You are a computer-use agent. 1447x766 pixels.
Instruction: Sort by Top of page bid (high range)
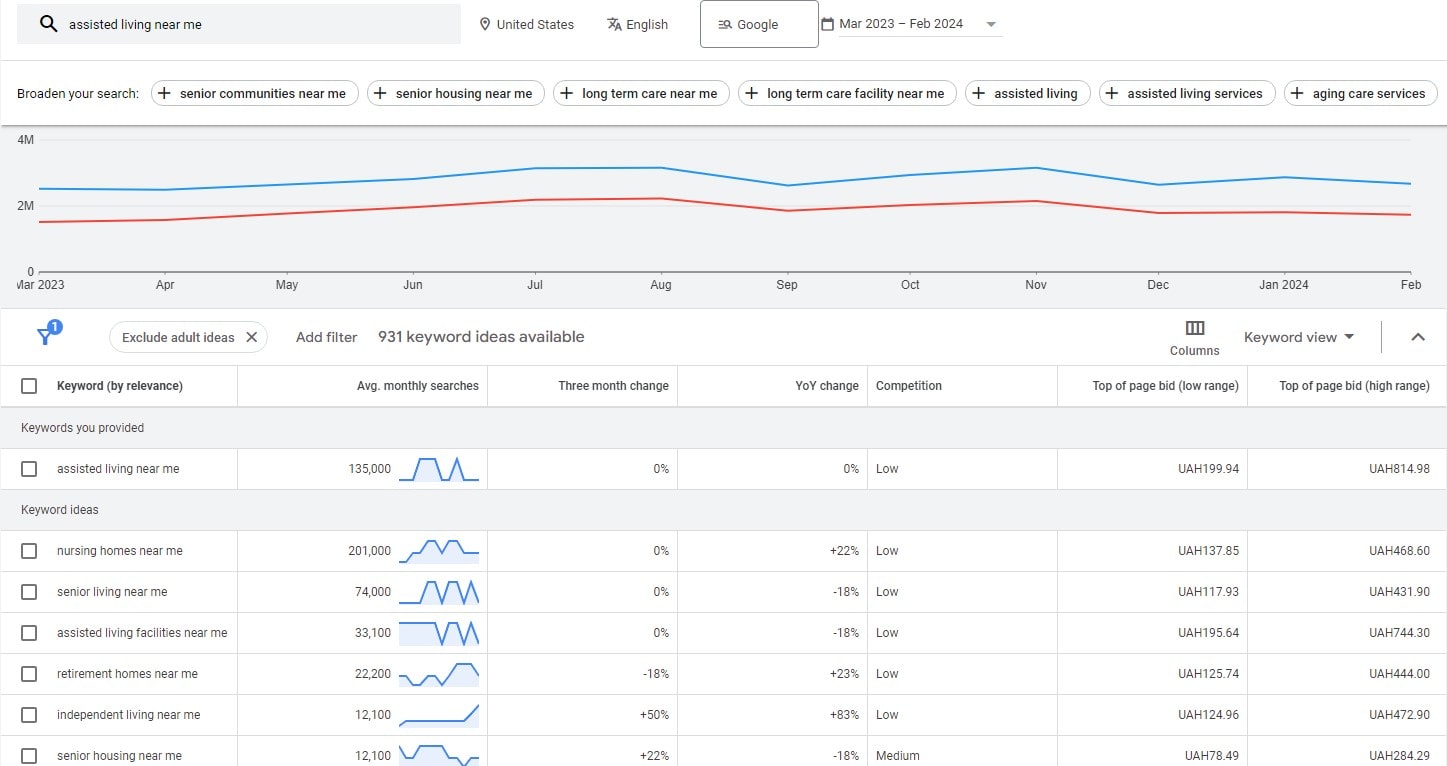tap(1354, 386)
